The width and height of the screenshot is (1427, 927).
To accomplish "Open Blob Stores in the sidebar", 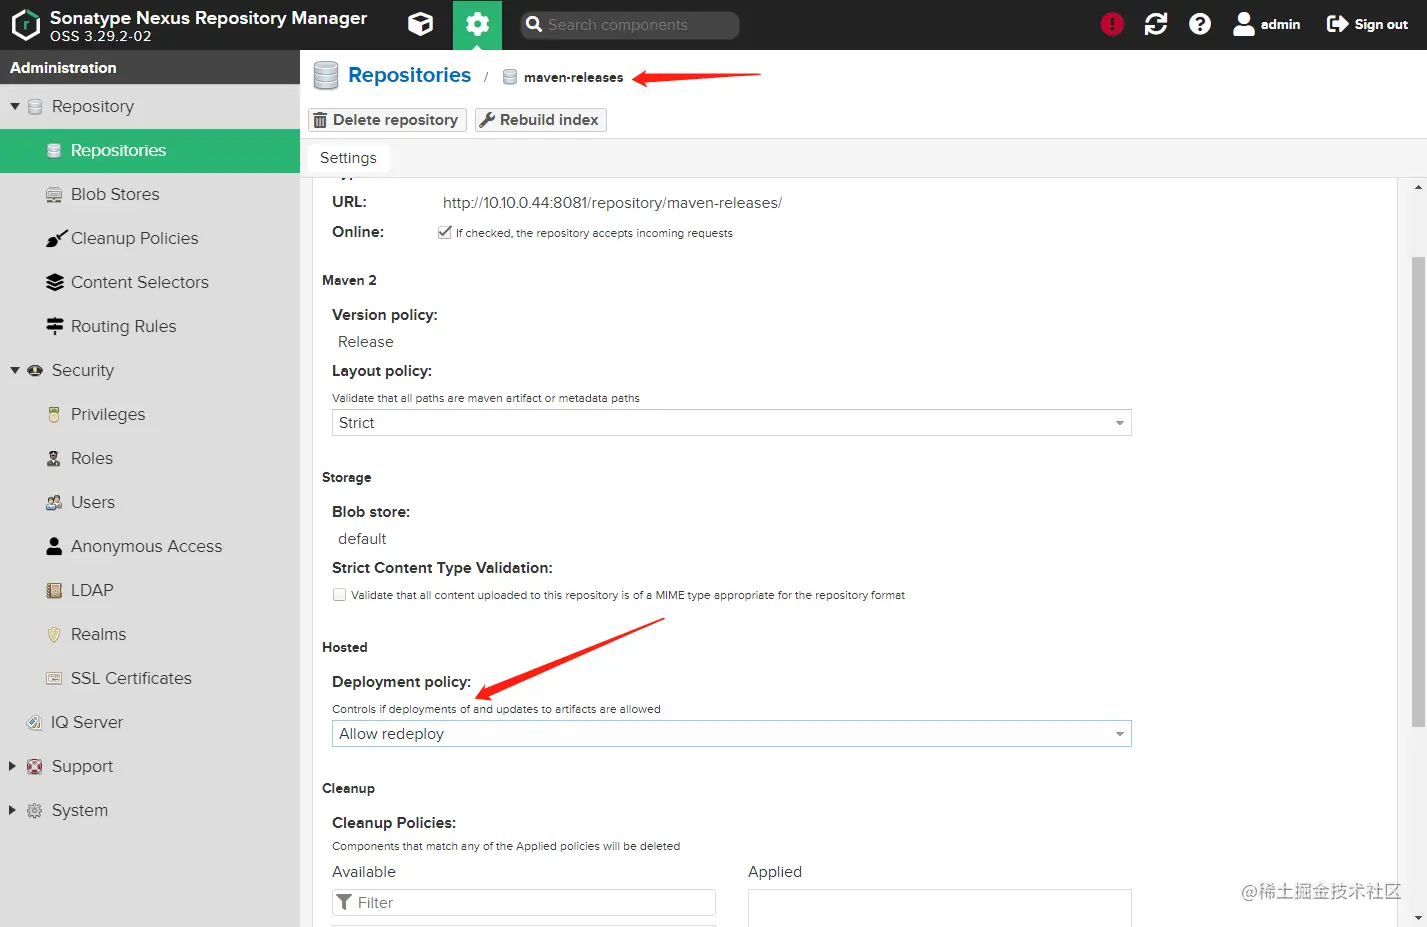I will (150, 194).
